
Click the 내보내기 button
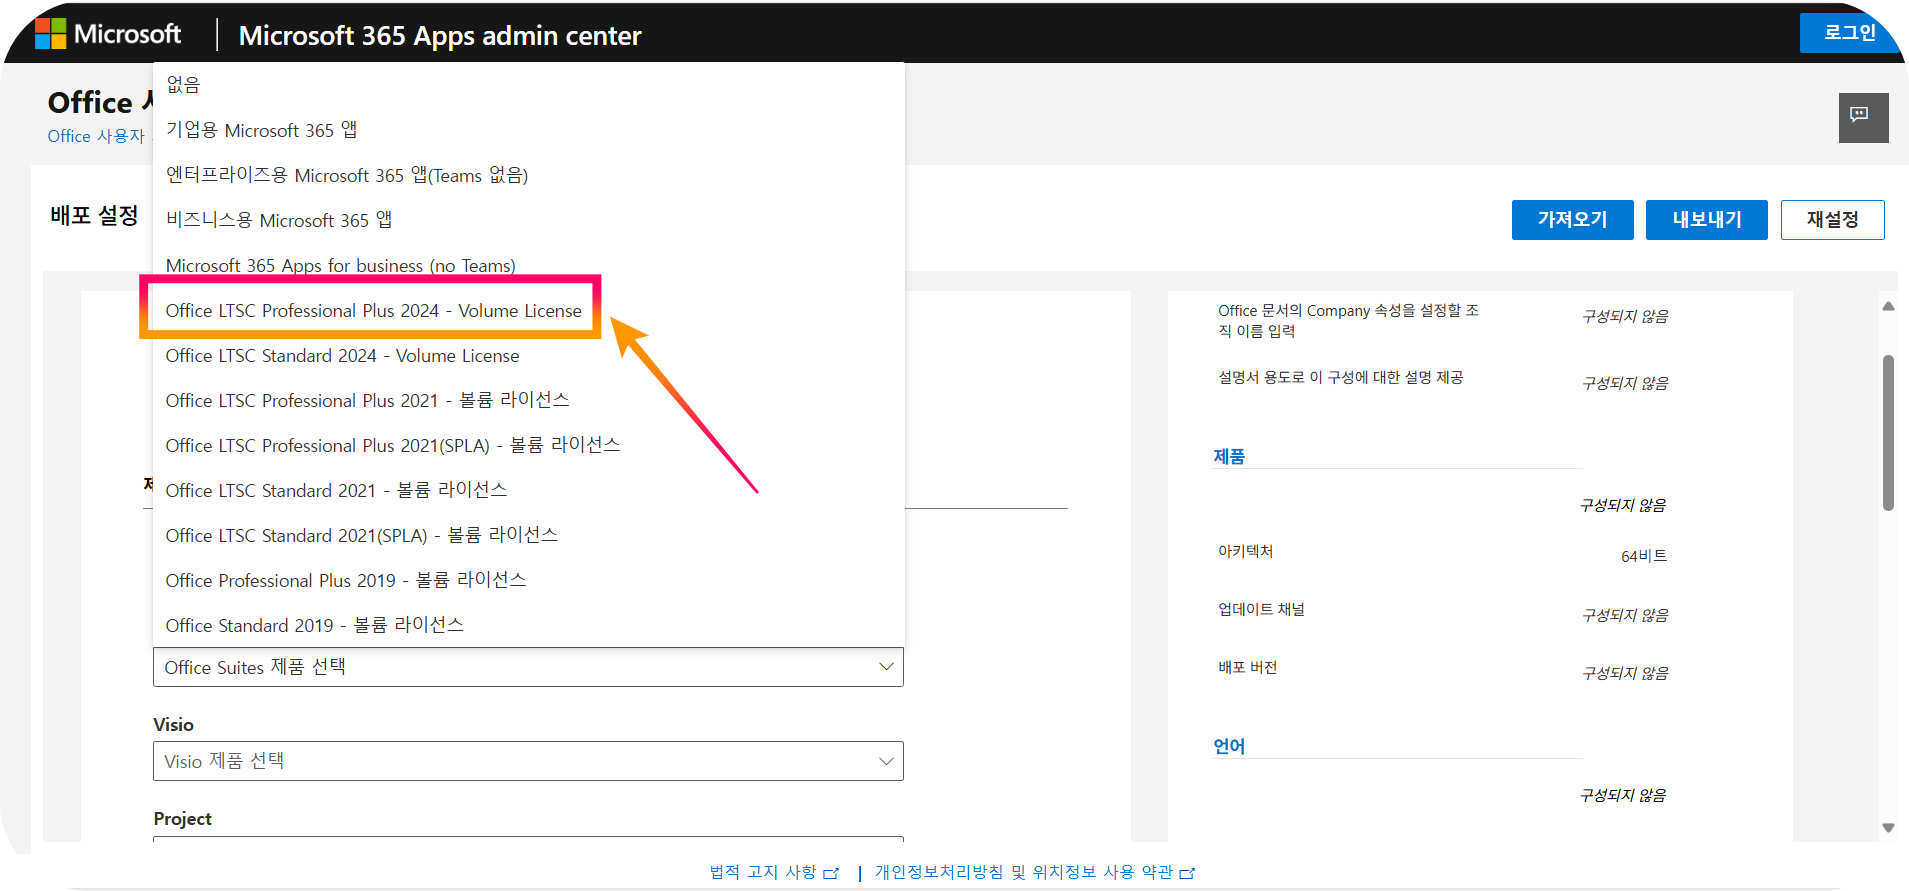1706,219
